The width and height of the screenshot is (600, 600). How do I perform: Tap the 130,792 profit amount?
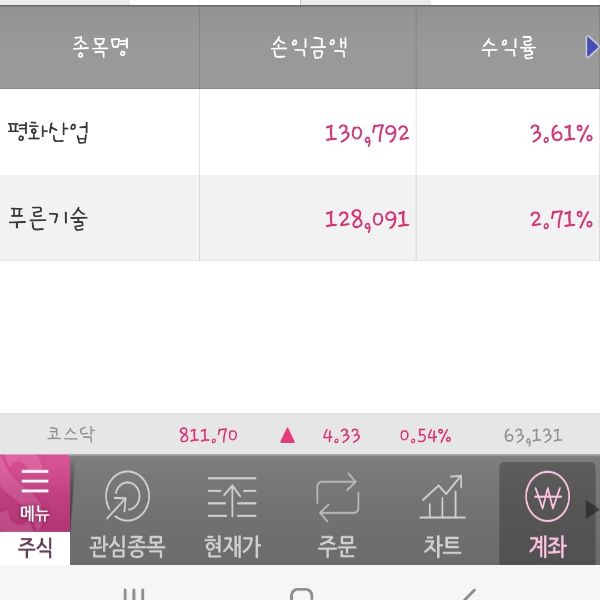(x=367, y=133)
